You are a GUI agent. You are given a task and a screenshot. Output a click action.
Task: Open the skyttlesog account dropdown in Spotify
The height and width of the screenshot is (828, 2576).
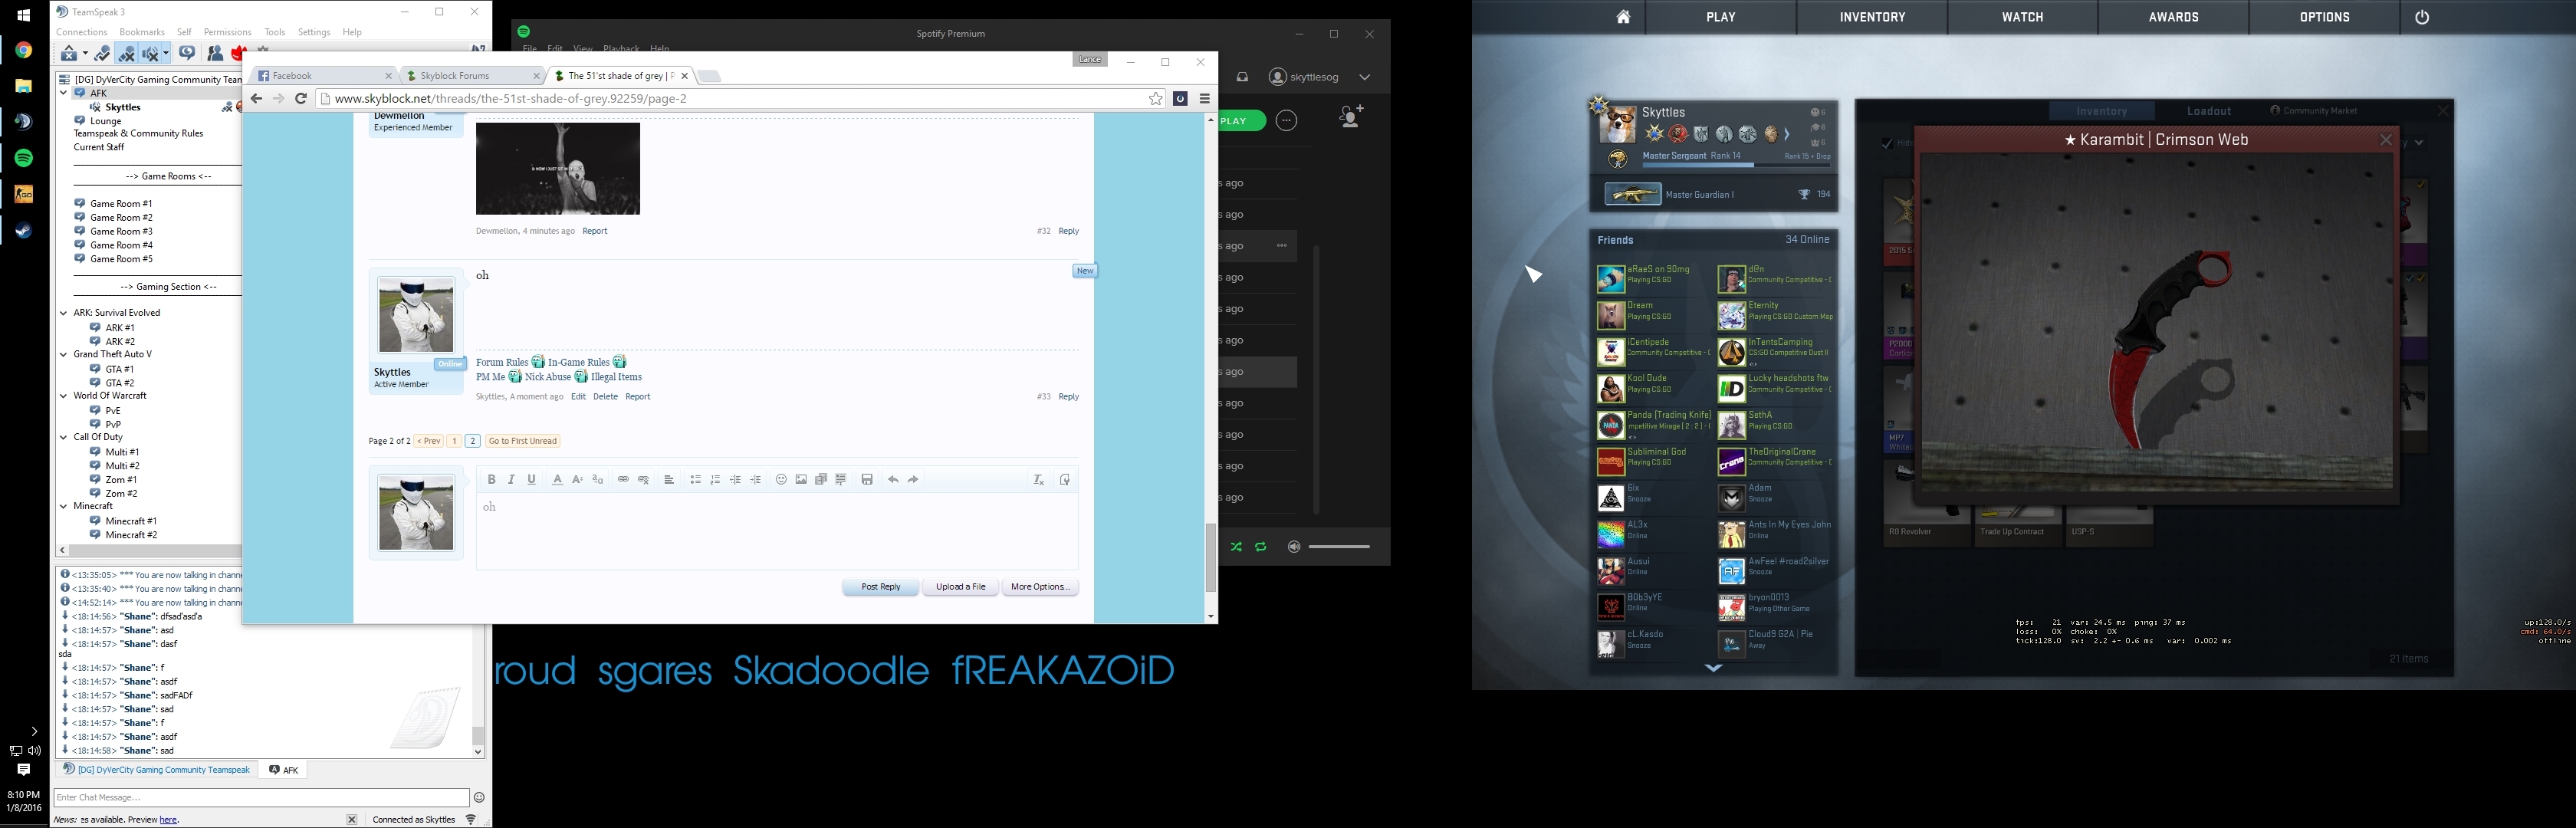[x=1364, y=77]
